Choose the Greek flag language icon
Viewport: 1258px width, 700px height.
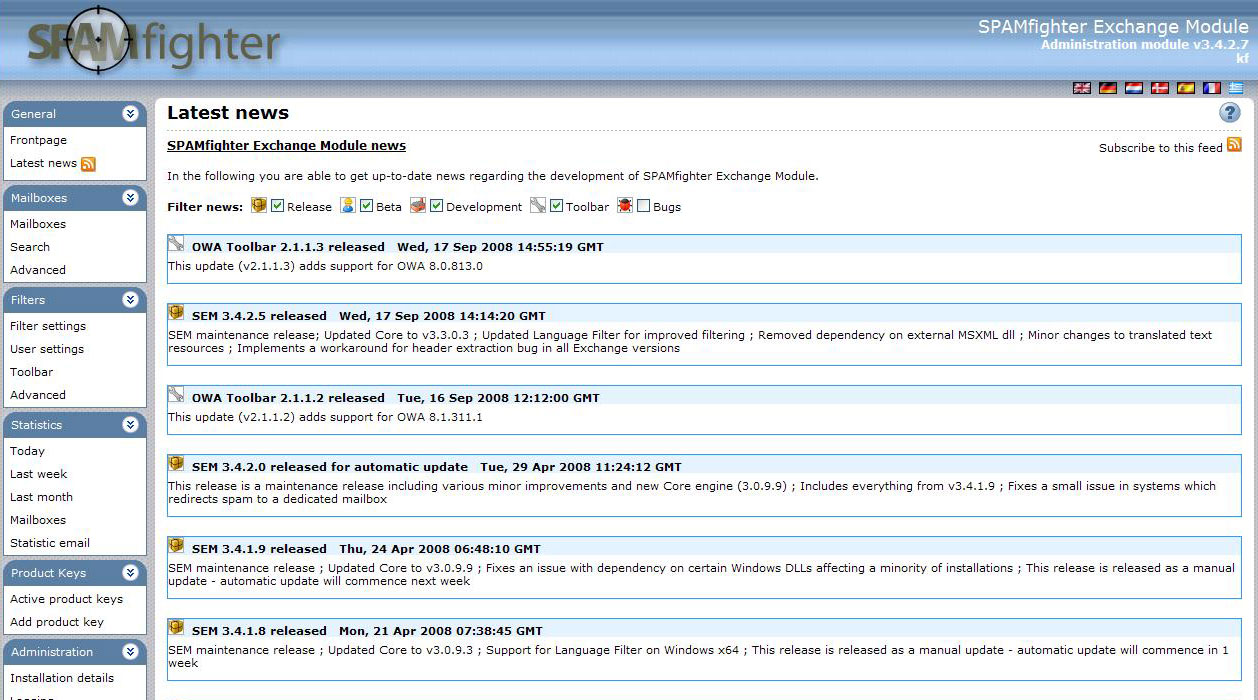tap(1236, 88)
